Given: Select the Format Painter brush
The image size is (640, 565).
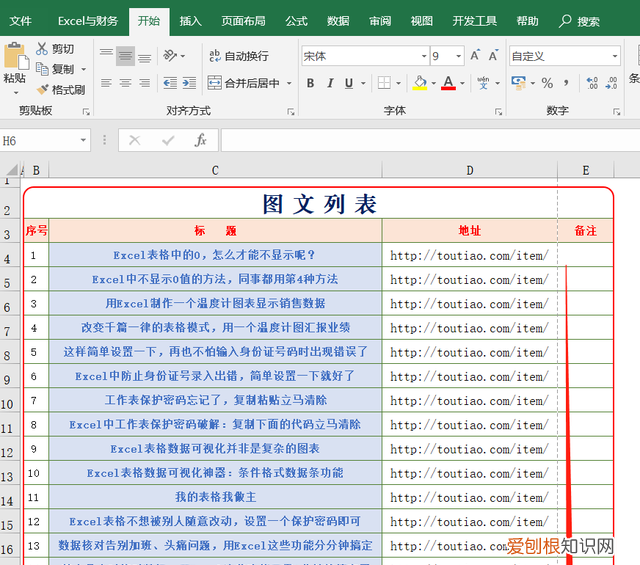Looking at the screenshot, I should 42,89.
